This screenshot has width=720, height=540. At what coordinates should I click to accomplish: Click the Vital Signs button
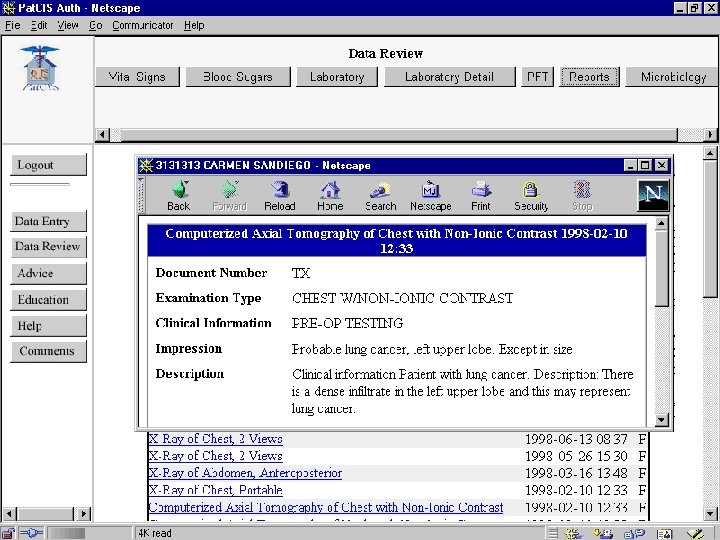coord(137,77)
